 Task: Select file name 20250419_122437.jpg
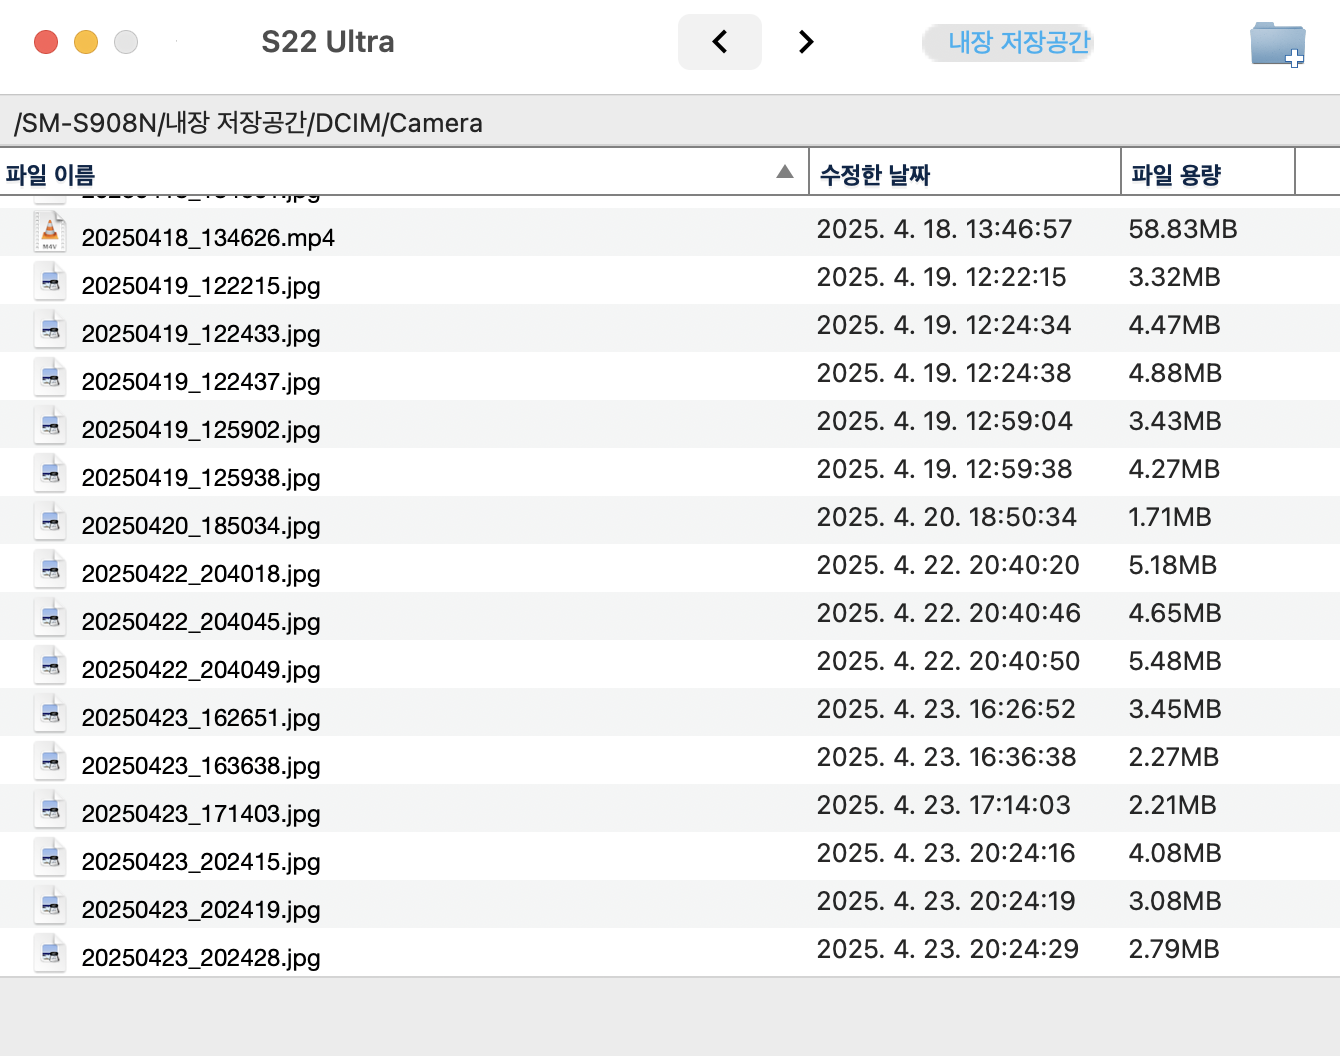click(x=201, y=382)
